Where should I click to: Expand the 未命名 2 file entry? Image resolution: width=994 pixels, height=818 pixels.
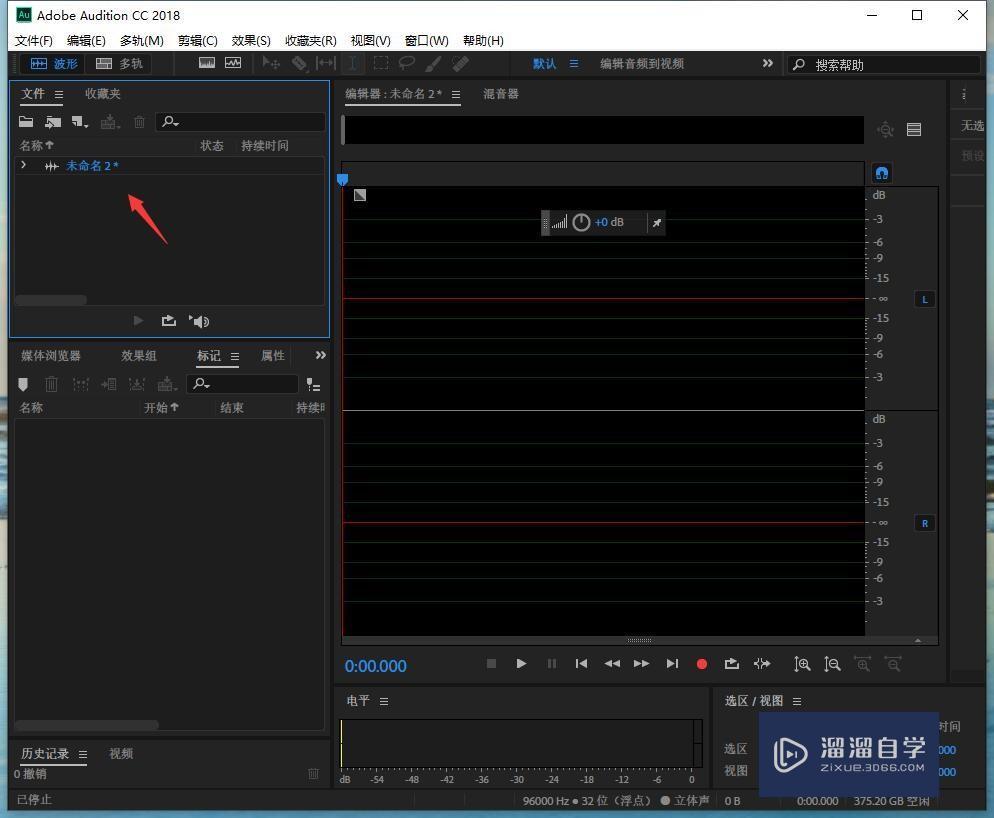(x=23, y=165)
